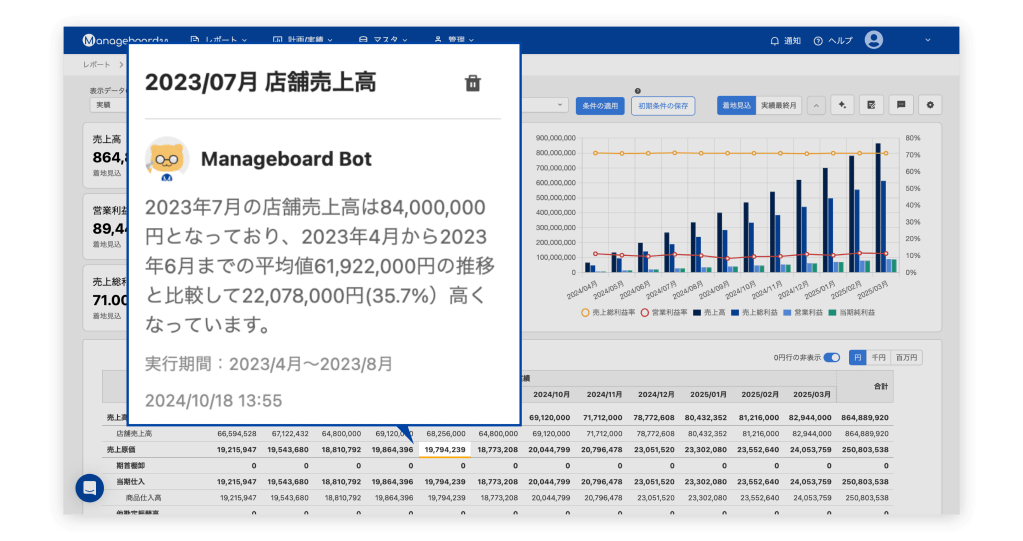Toggle the 0円行の非表示 switch
This screenshot has width=1023, height=541.
coord(831,358)
